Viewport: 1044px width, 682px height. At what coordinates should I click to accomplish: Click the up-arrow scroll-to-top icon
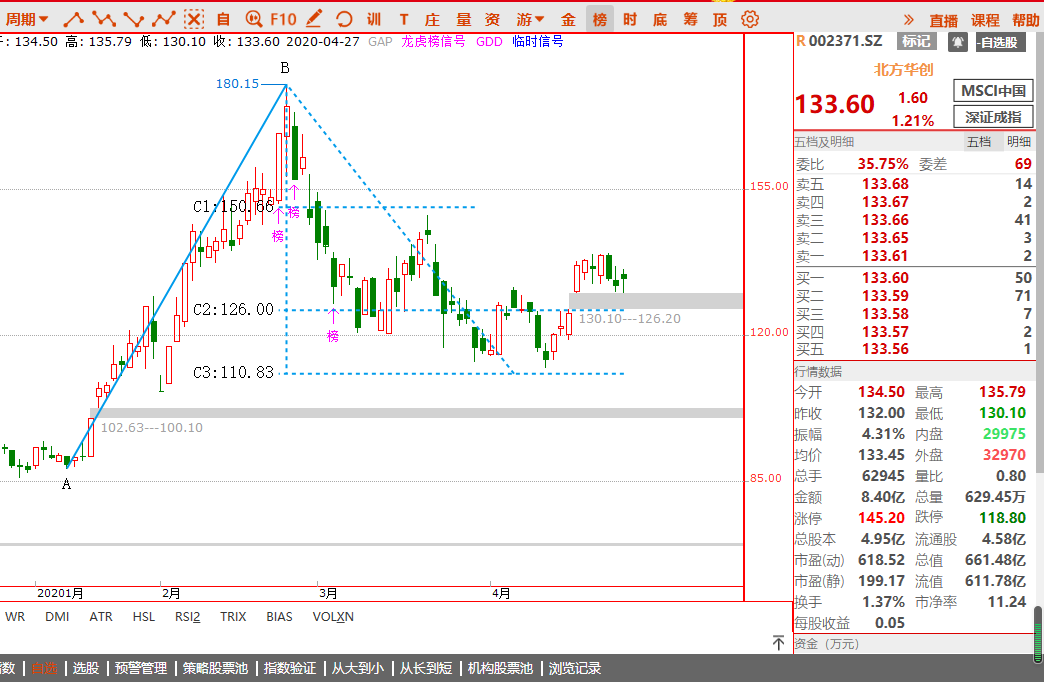pyautogui.click(x=778, y=643)
